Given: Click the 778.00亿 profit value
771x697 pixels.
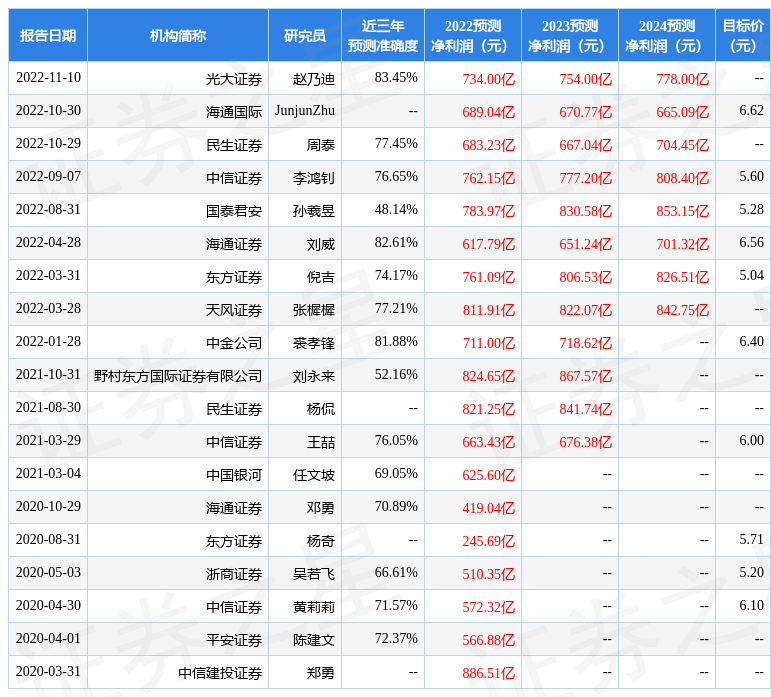Looking at the screenshot, I should pos(682,79).
